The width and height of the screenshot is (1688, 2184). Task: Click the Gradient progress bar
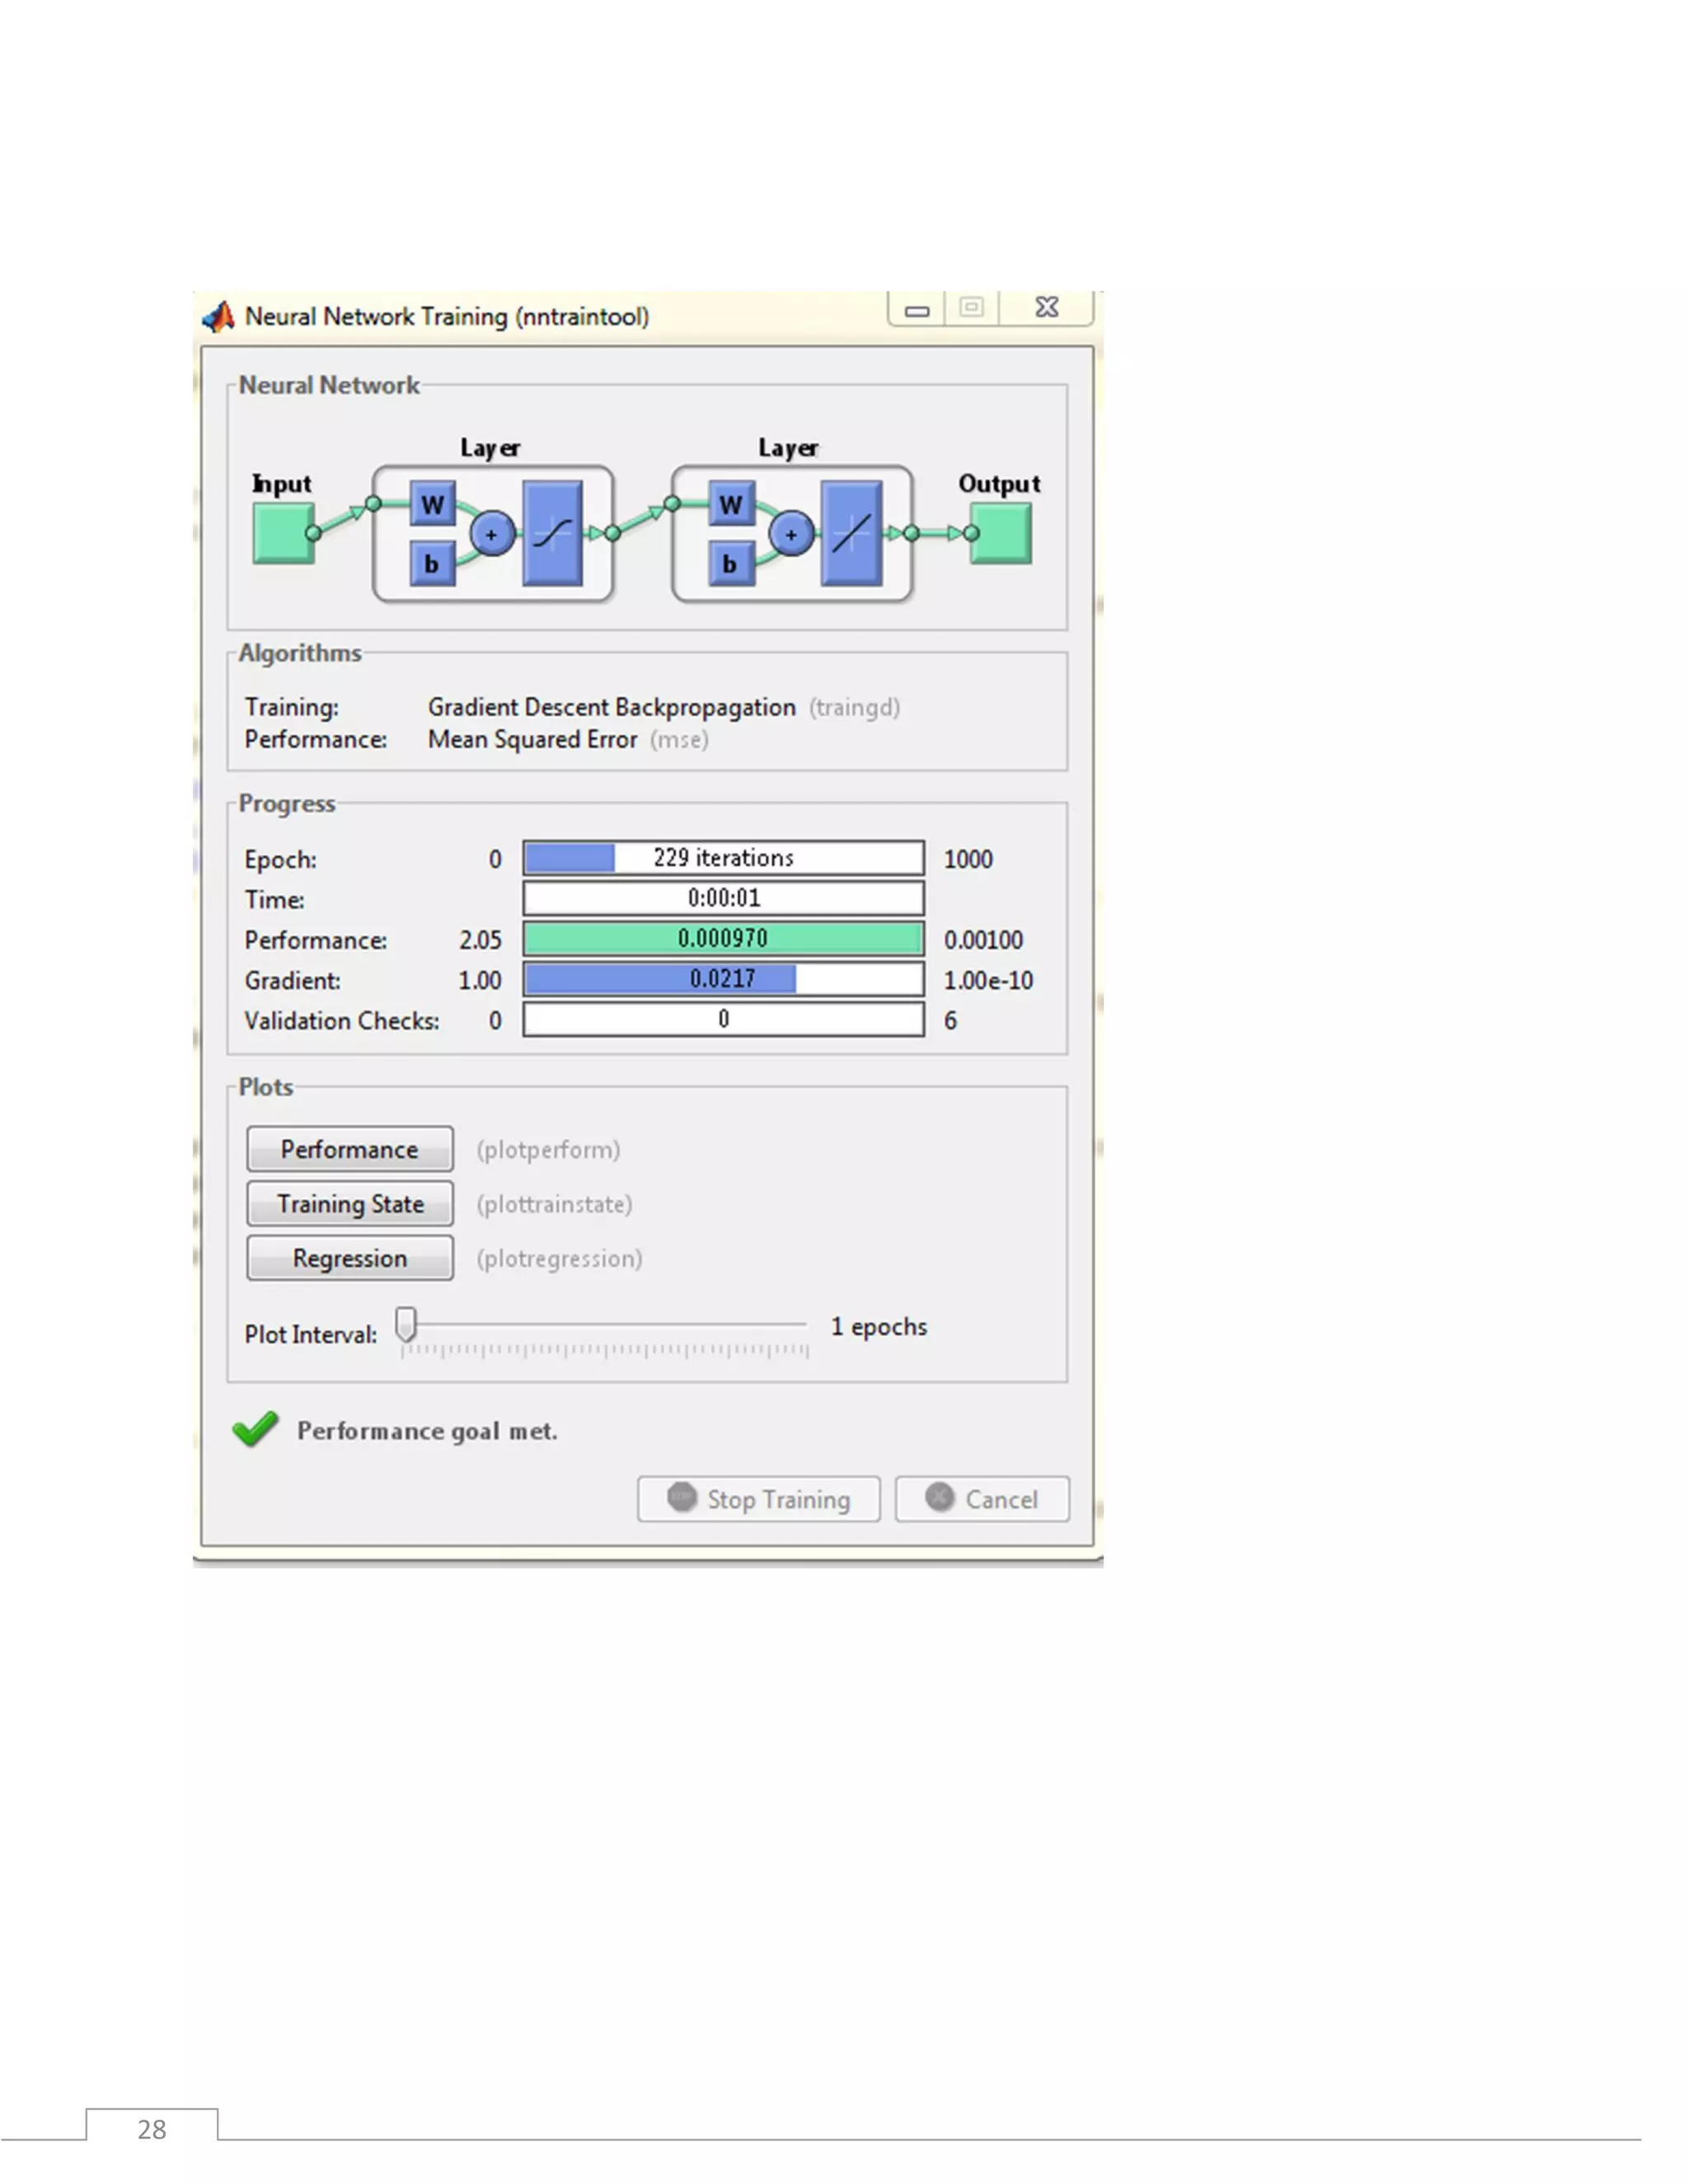(x=723, y=979)
